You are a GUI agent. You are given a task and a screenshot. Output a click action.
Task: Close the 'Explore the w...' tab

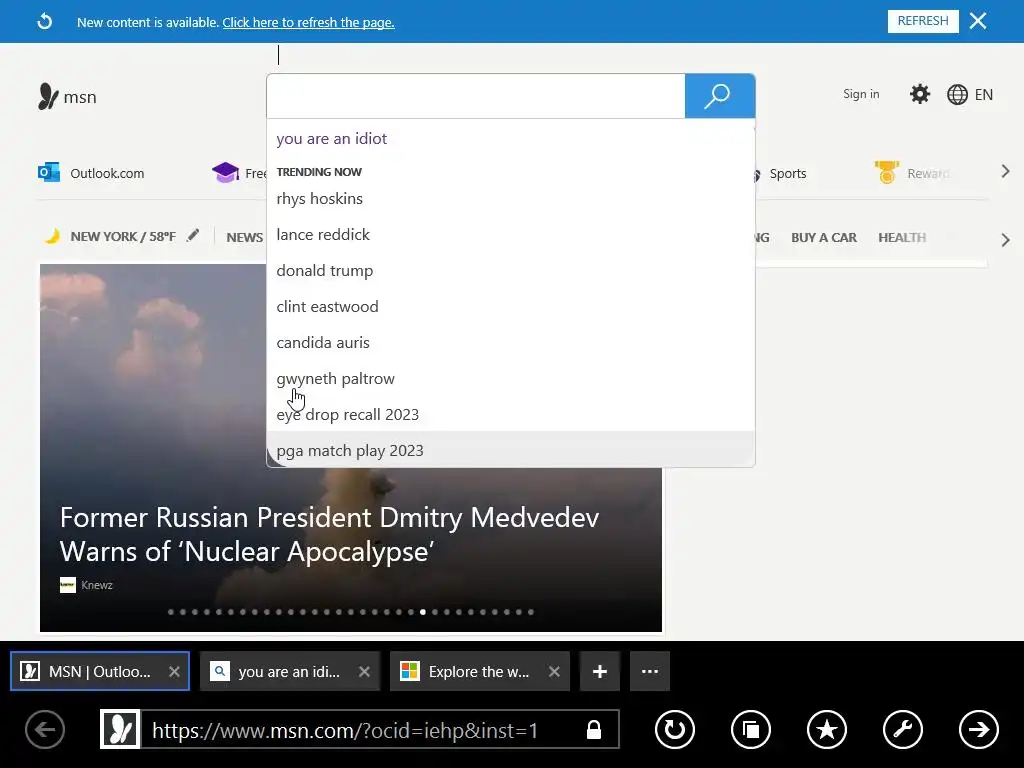pos(554,671)
